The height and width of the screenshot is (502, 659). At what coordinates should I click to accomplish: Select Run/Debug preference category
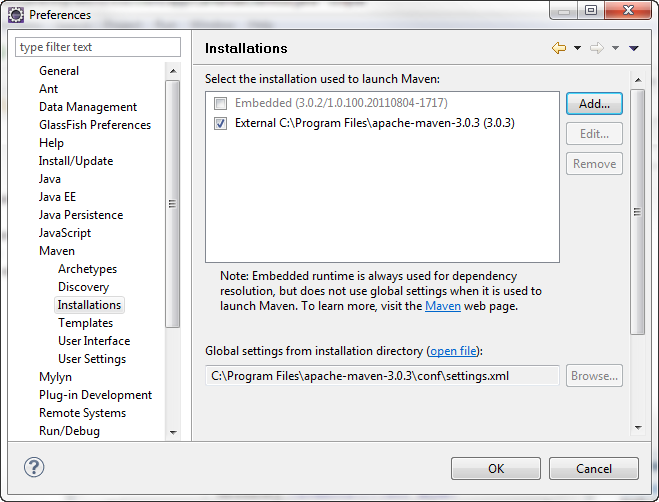click(69, 431)
